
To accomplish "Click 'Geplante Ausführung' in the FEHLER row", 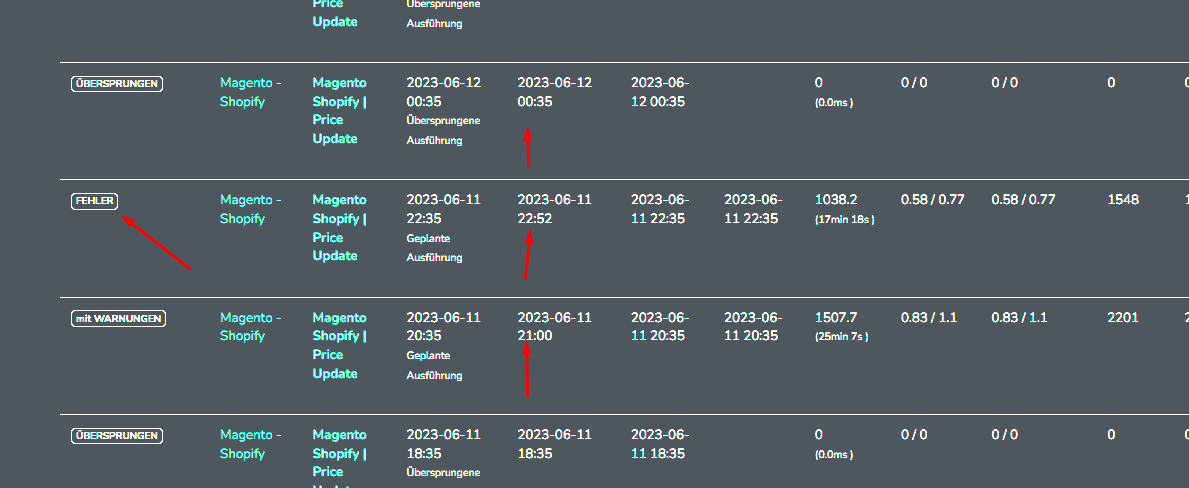I will (x=435, y=248).
